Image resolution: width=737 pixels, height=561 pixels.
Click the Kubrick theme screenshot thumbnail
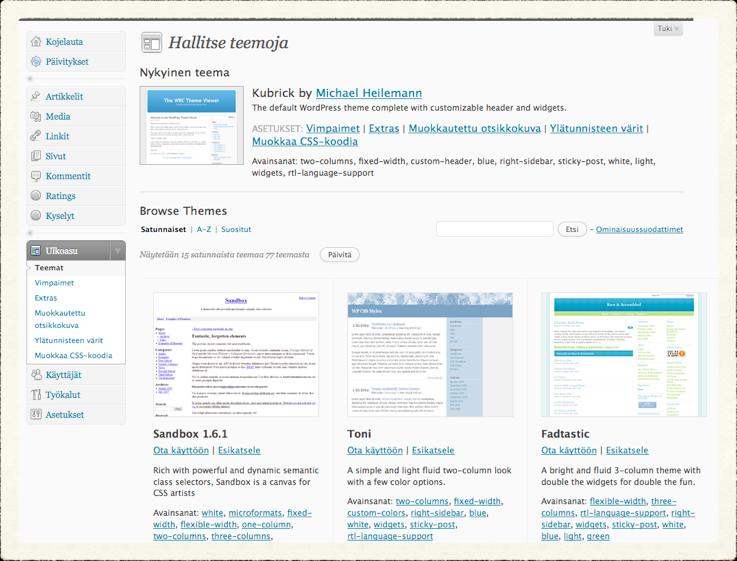coord(191,125)
